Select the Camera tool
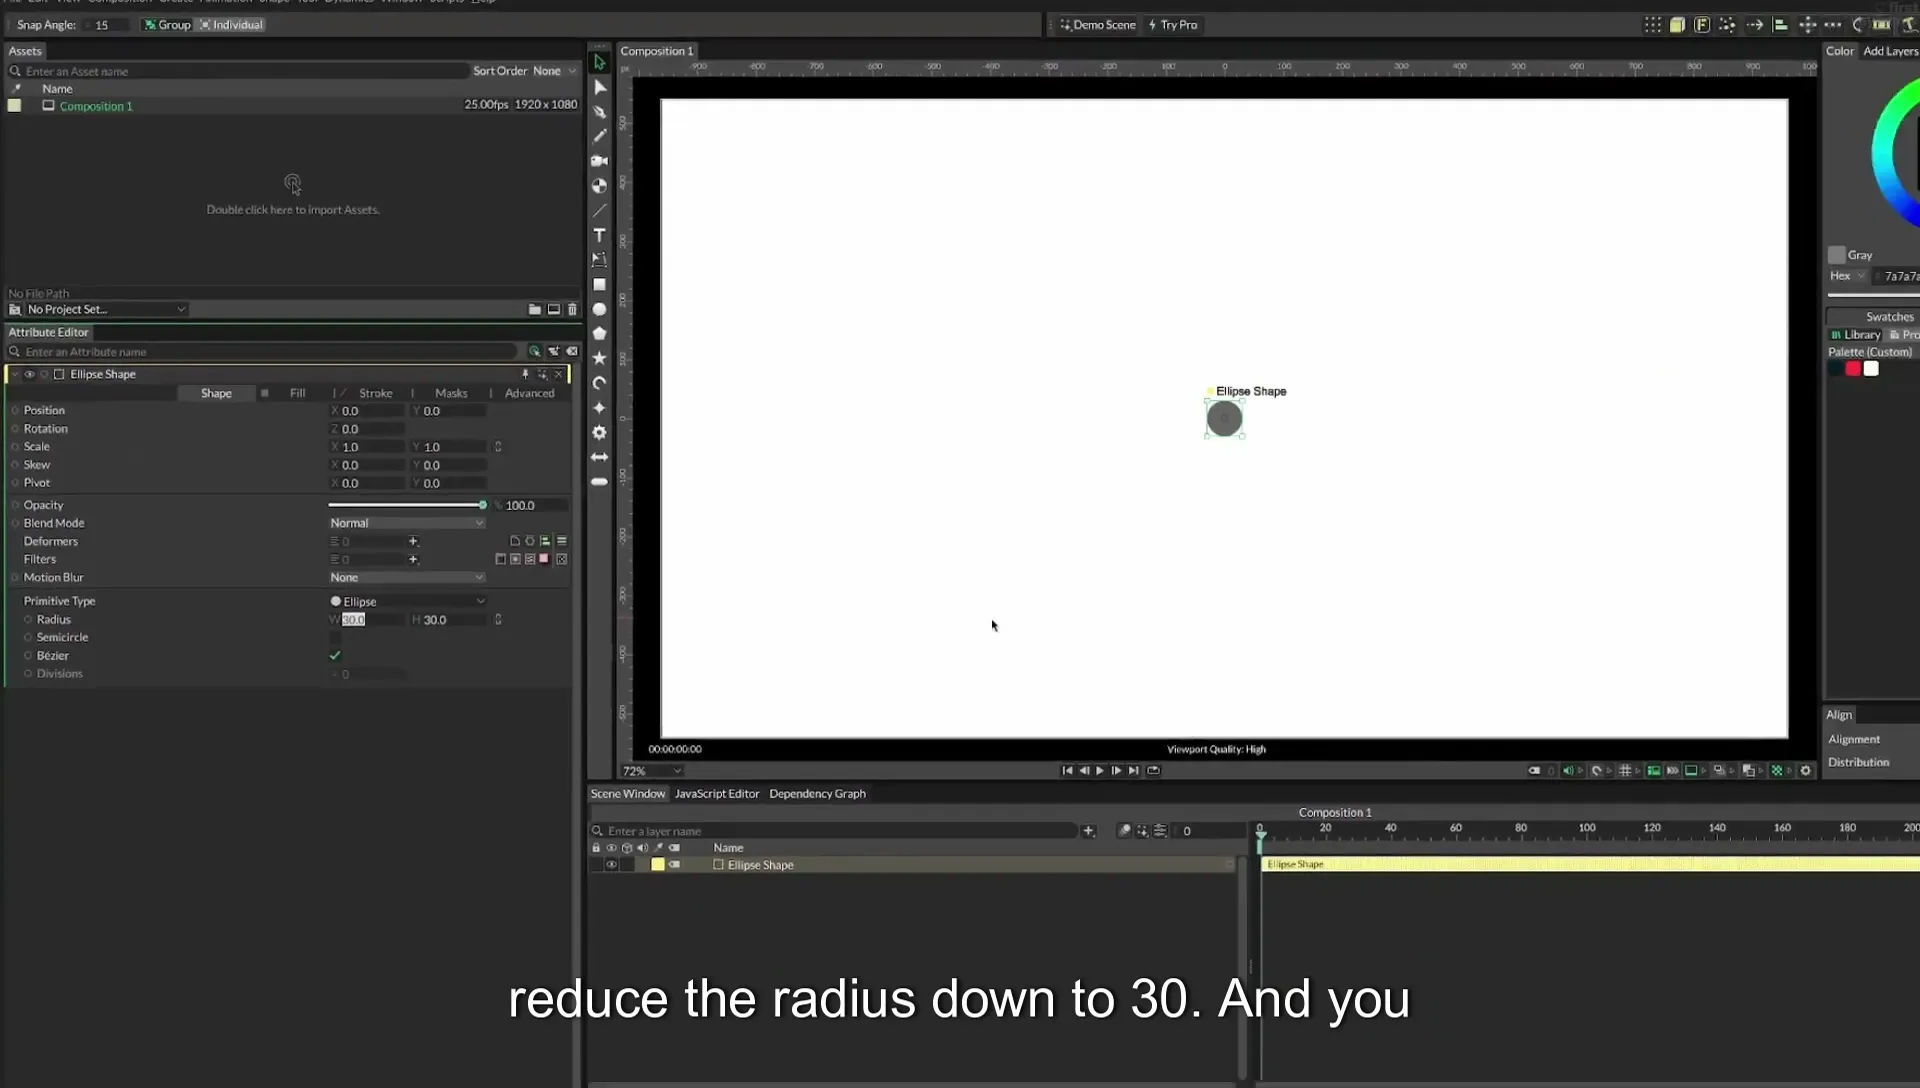The height and width of the screenshot is (1088, 1920). point(599,161)
